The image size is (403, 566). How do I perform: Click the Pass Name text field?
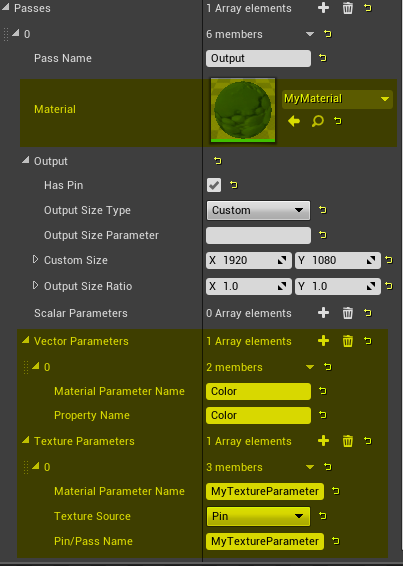coord(258,58)
